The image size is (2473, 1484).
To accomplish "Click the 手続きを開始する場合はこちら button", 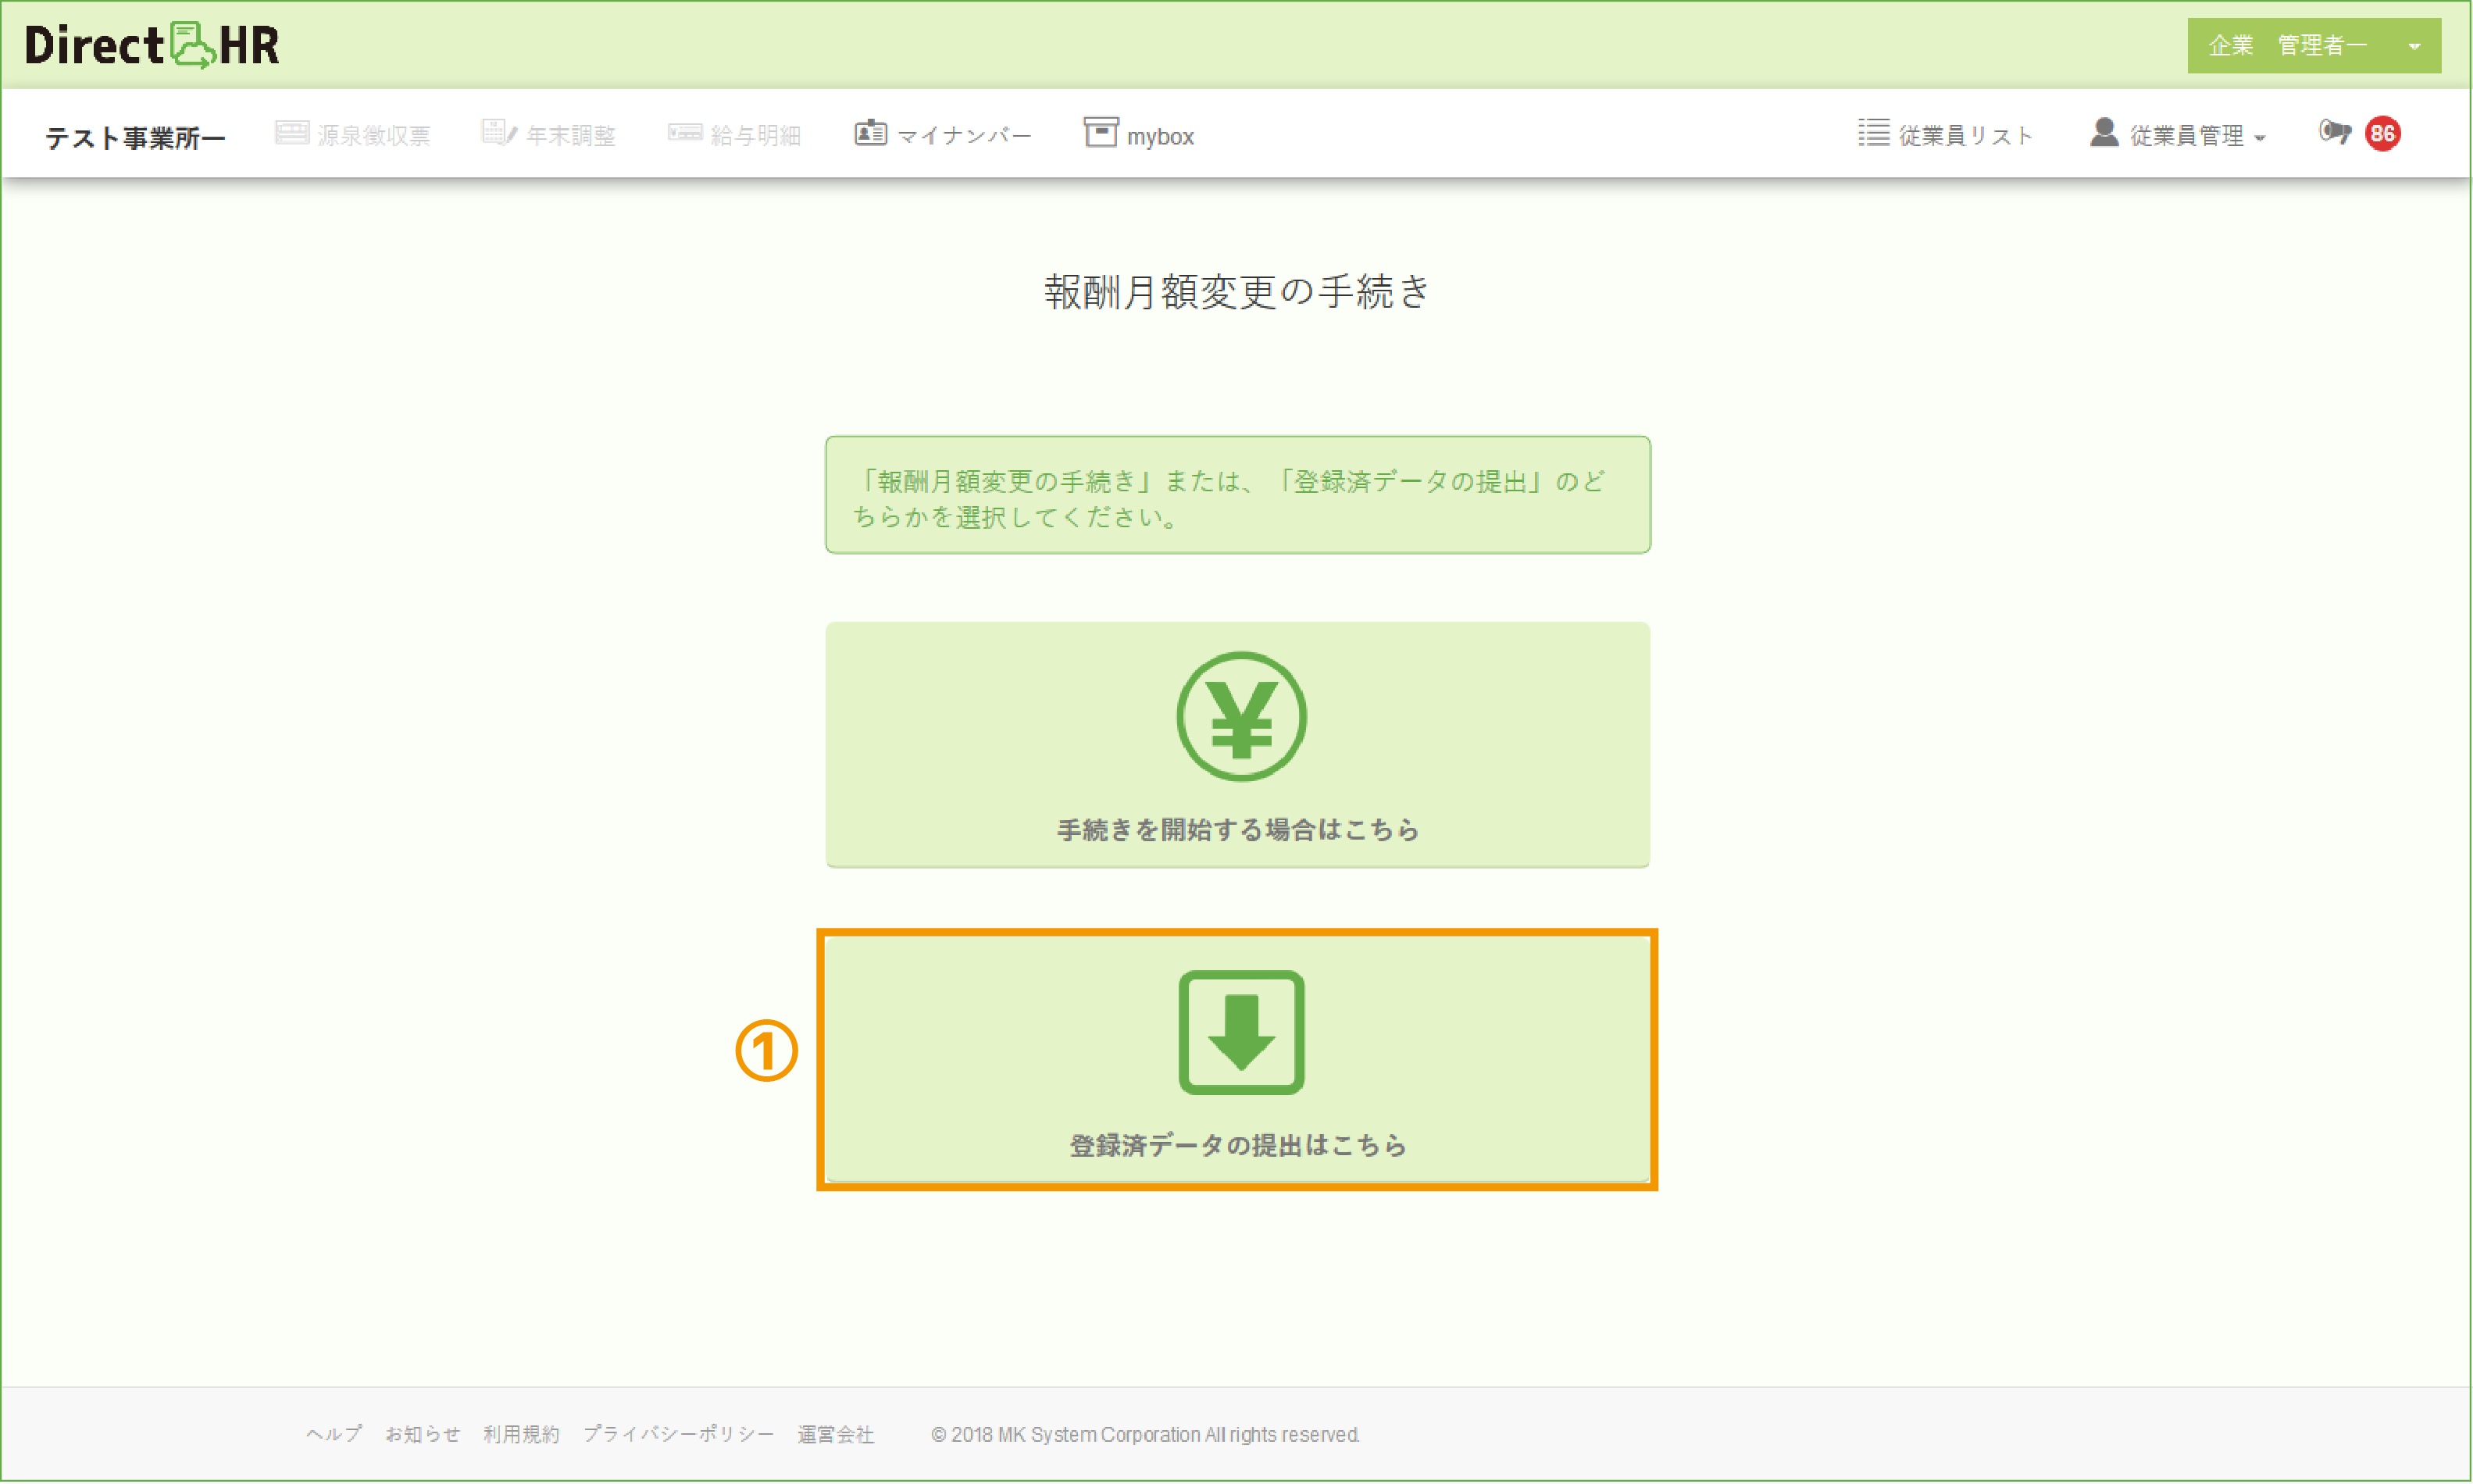I will [x=1237, y=744].
